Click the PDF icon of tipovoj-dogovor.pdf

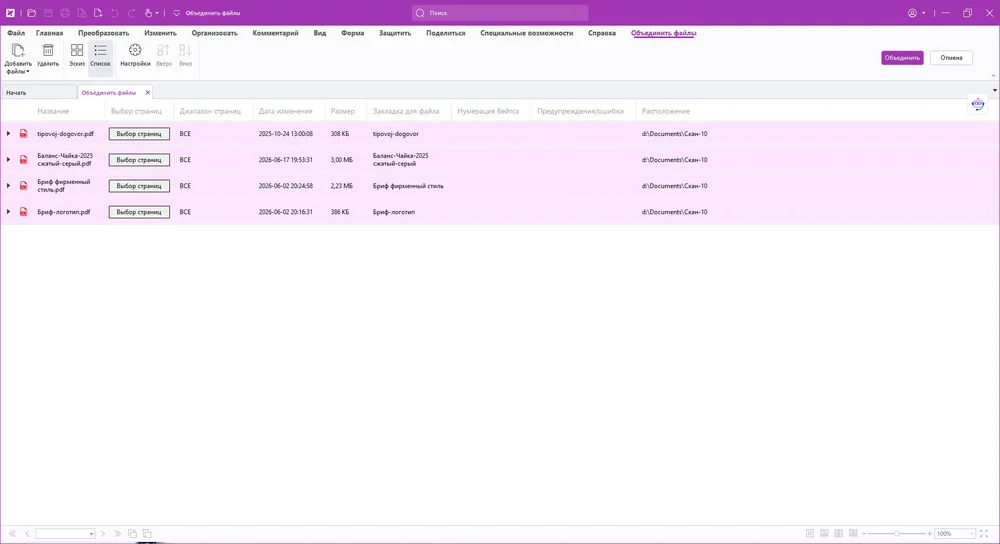(x=24, y=134)
